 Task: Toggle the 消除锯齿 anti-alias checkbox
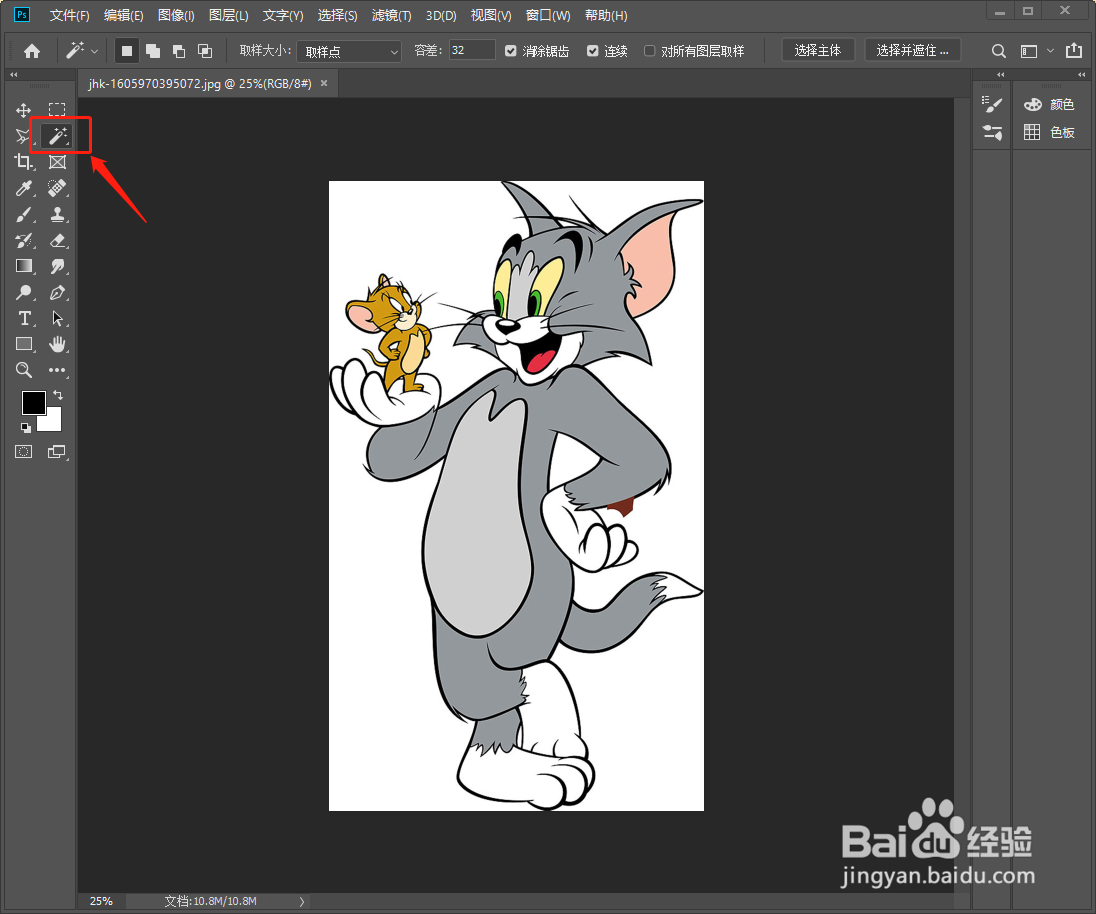[510, 51]
